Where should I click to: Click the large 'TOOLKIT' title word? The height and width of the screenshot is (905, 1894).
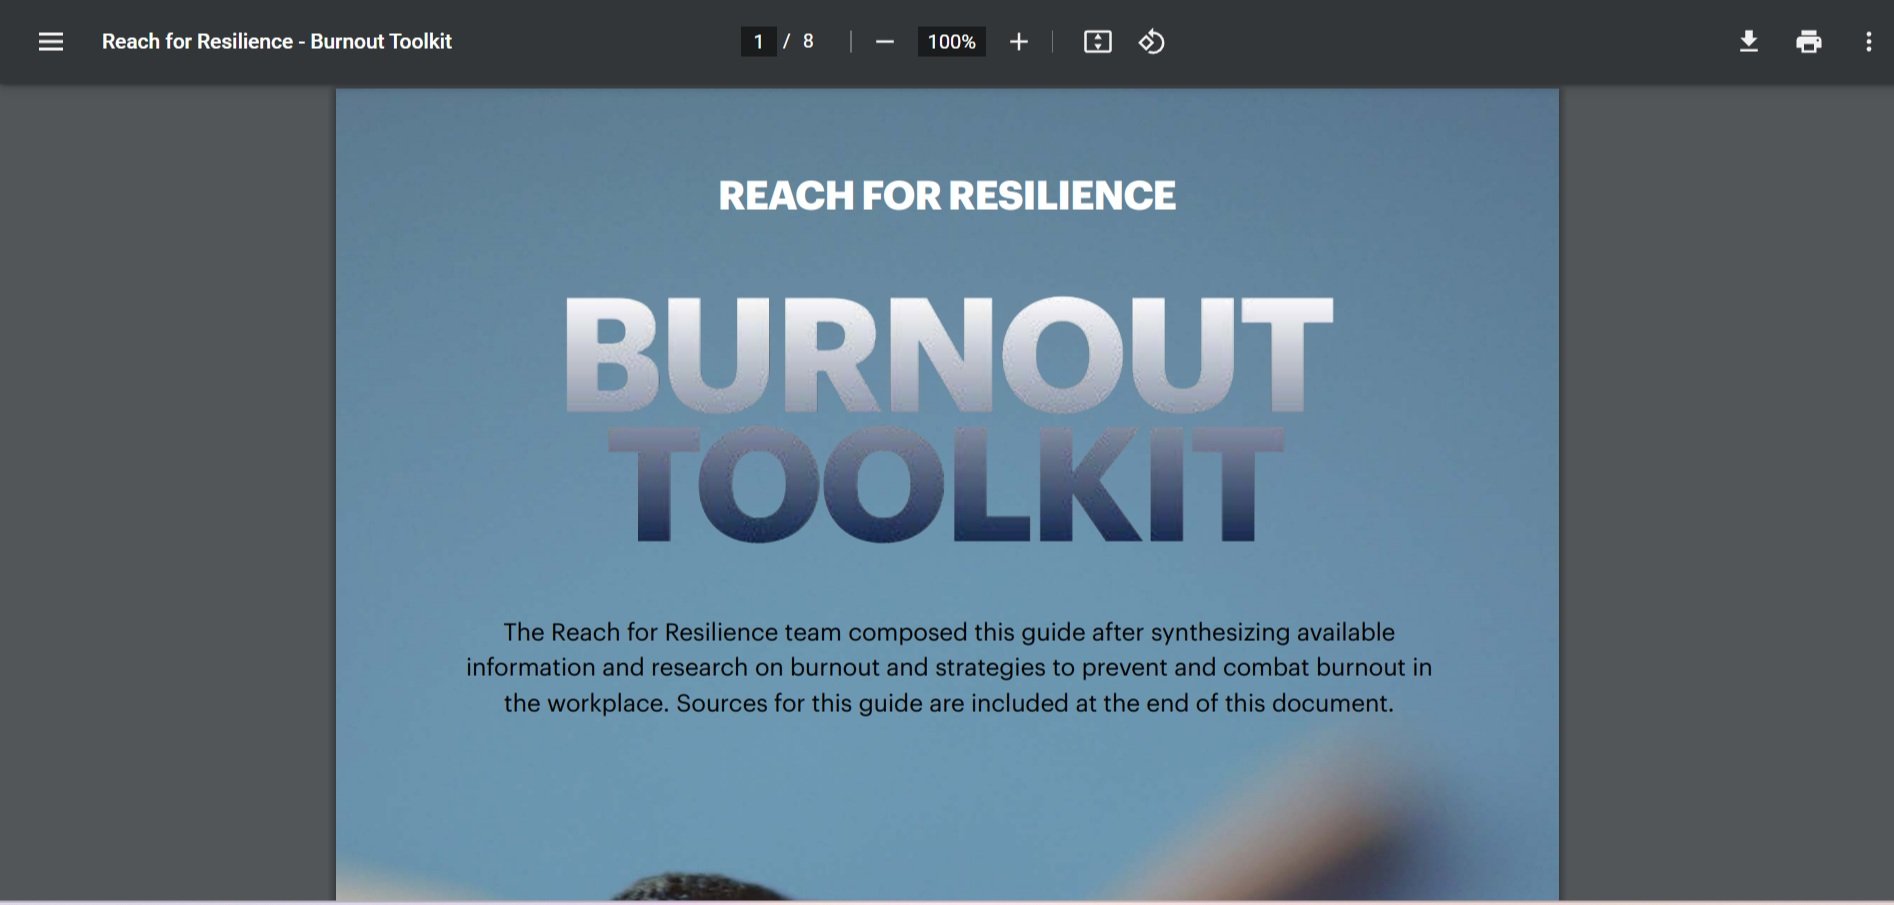pyautogui.click(x=946, y=484)
